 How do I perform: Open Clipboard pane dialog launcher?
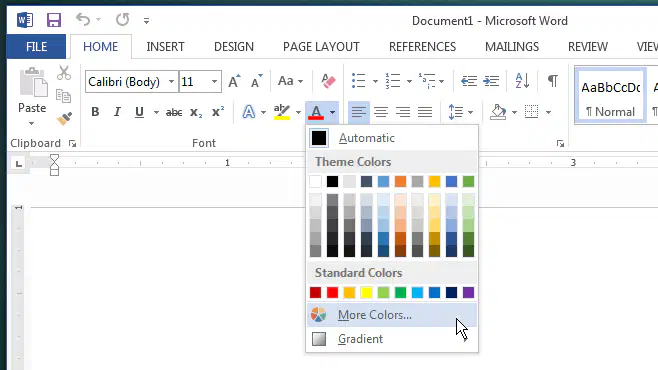click(x=73, y=144)
